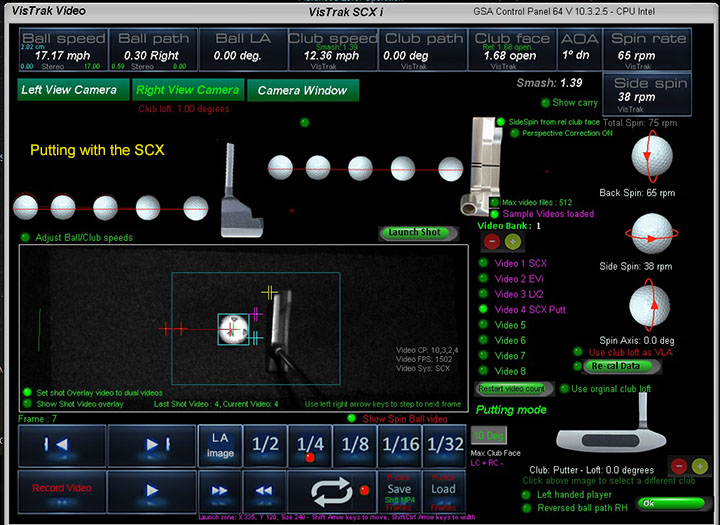Screen dimensions: 720x525
Task: Toggle Show Spin Ball video
Action: tap(352, 418)
